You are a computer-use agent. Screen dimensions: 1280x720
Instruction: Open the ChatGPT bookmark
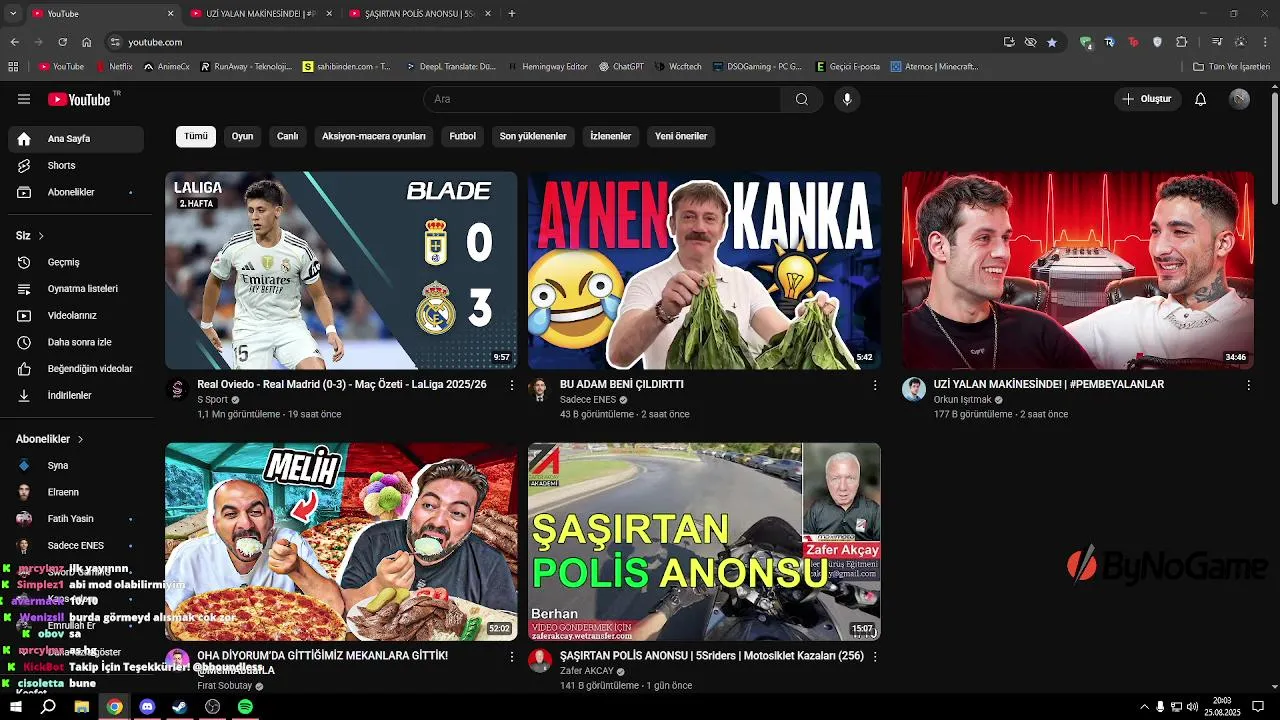(621, 67)
